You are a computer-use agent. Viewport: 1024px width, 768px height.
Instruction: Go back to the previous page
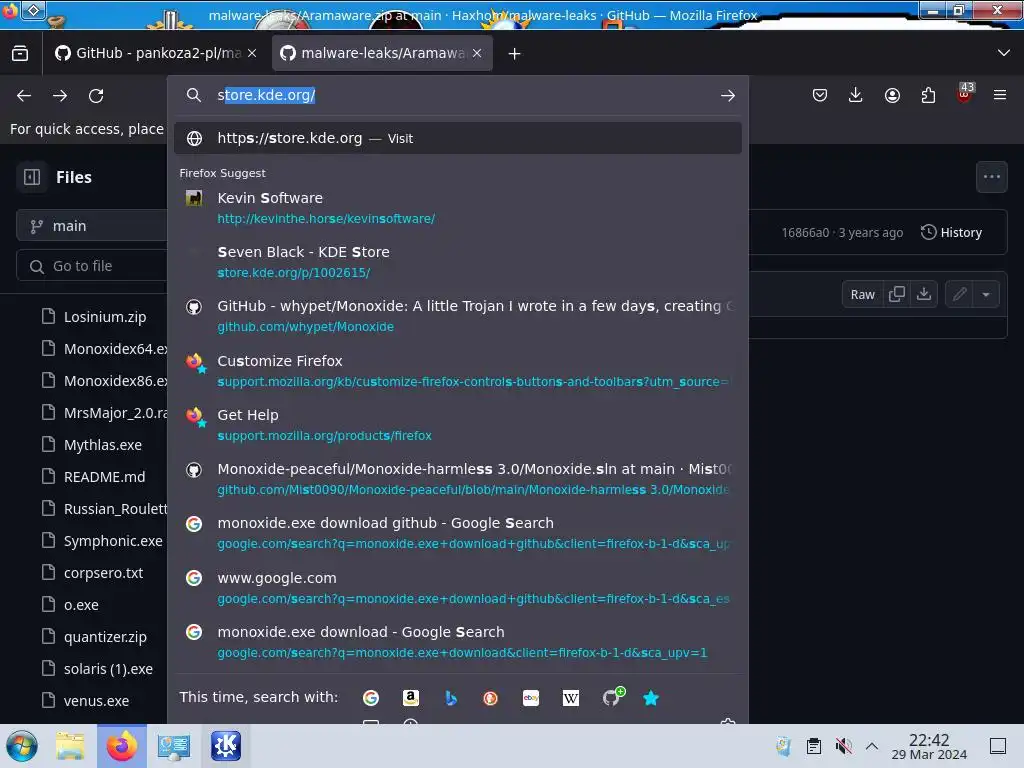[x=24, y=95]
